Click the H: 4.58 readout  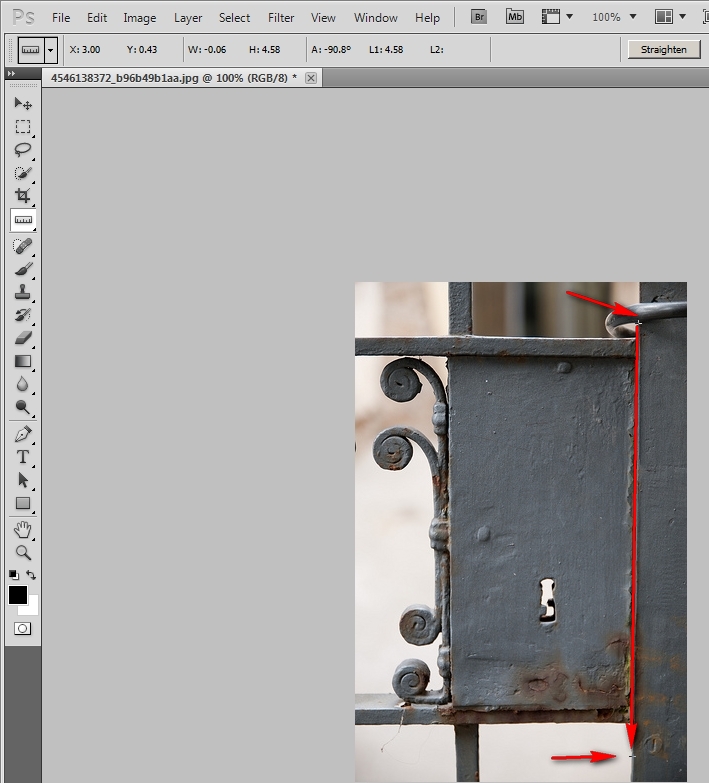(x=264, y=49)
